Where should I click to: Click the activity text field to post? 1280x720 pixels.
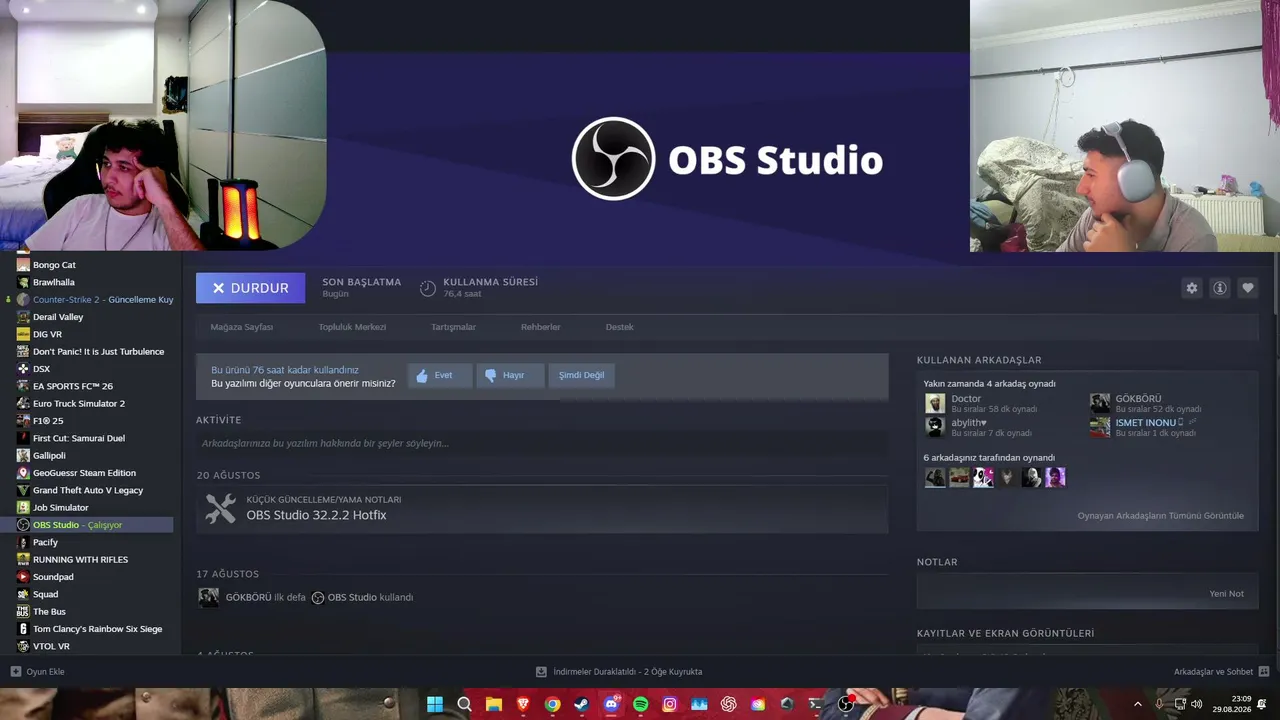pos(542,443)
